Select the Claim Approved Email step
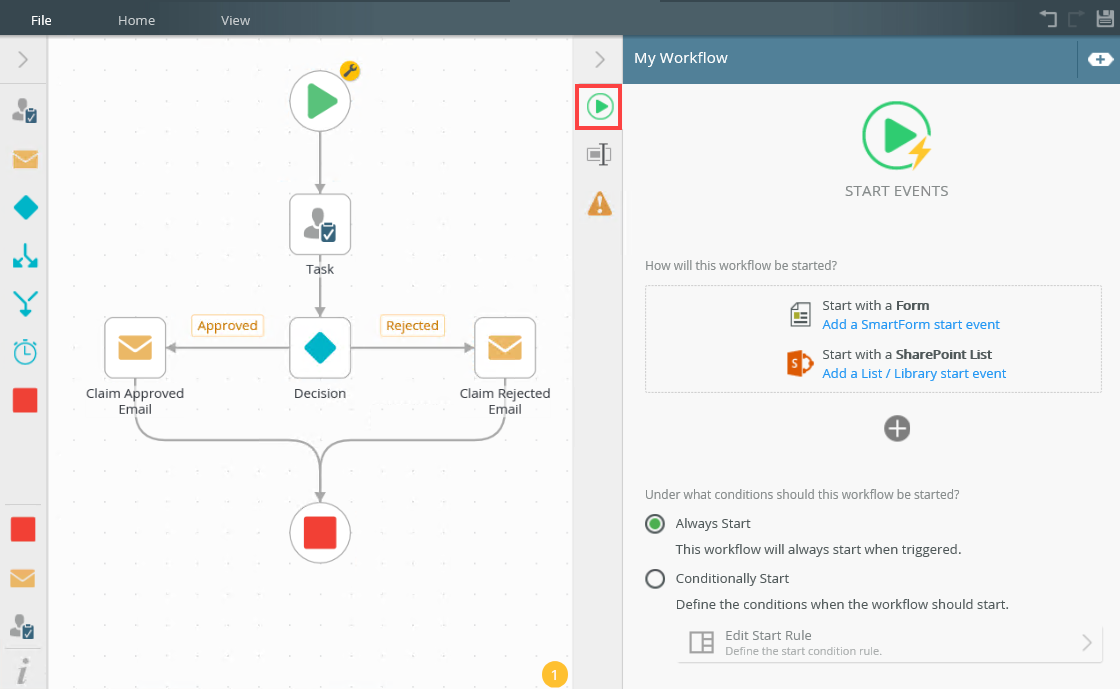1120x689 pixels. (x=135, y=348)
